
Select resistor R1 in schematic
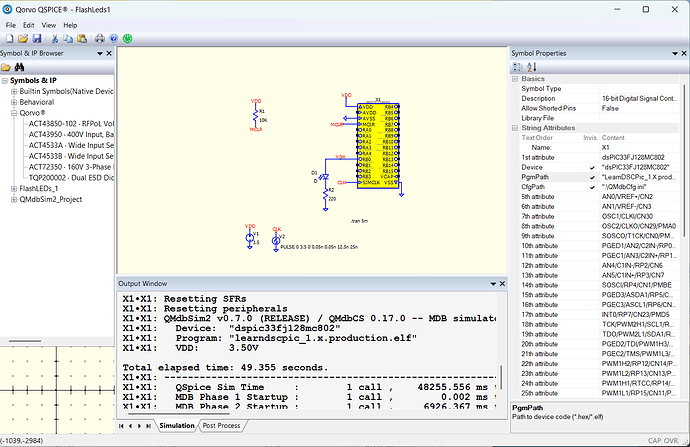[255, 117]
